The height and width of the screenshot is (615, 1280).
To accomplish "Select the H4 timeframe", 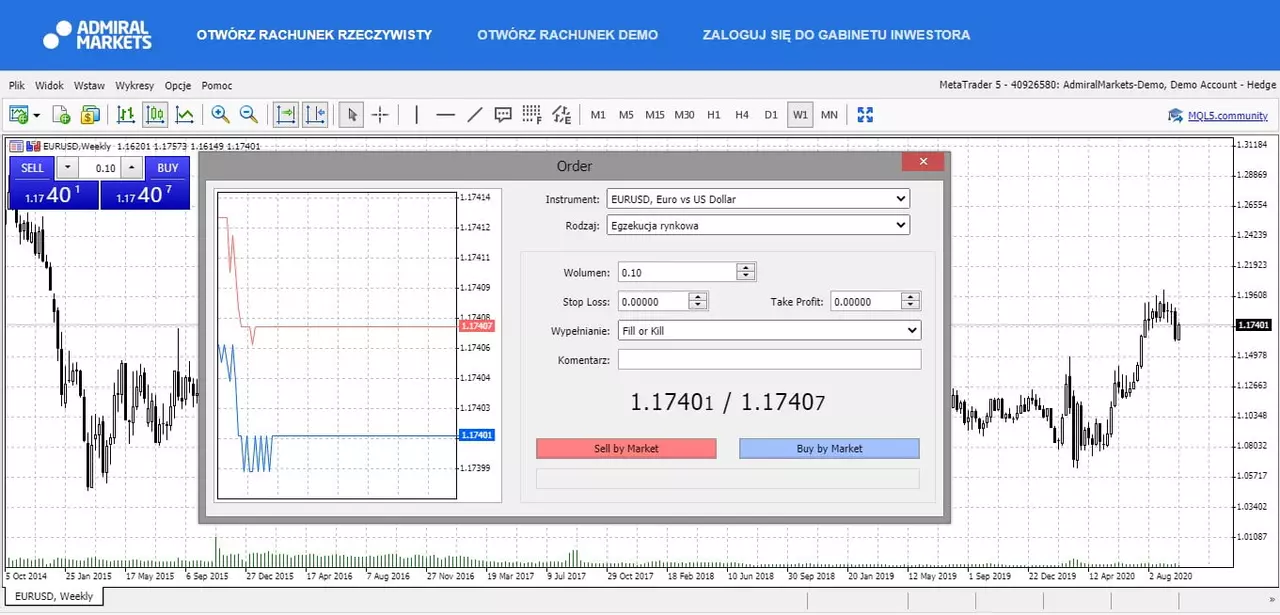I will [742, 115].
